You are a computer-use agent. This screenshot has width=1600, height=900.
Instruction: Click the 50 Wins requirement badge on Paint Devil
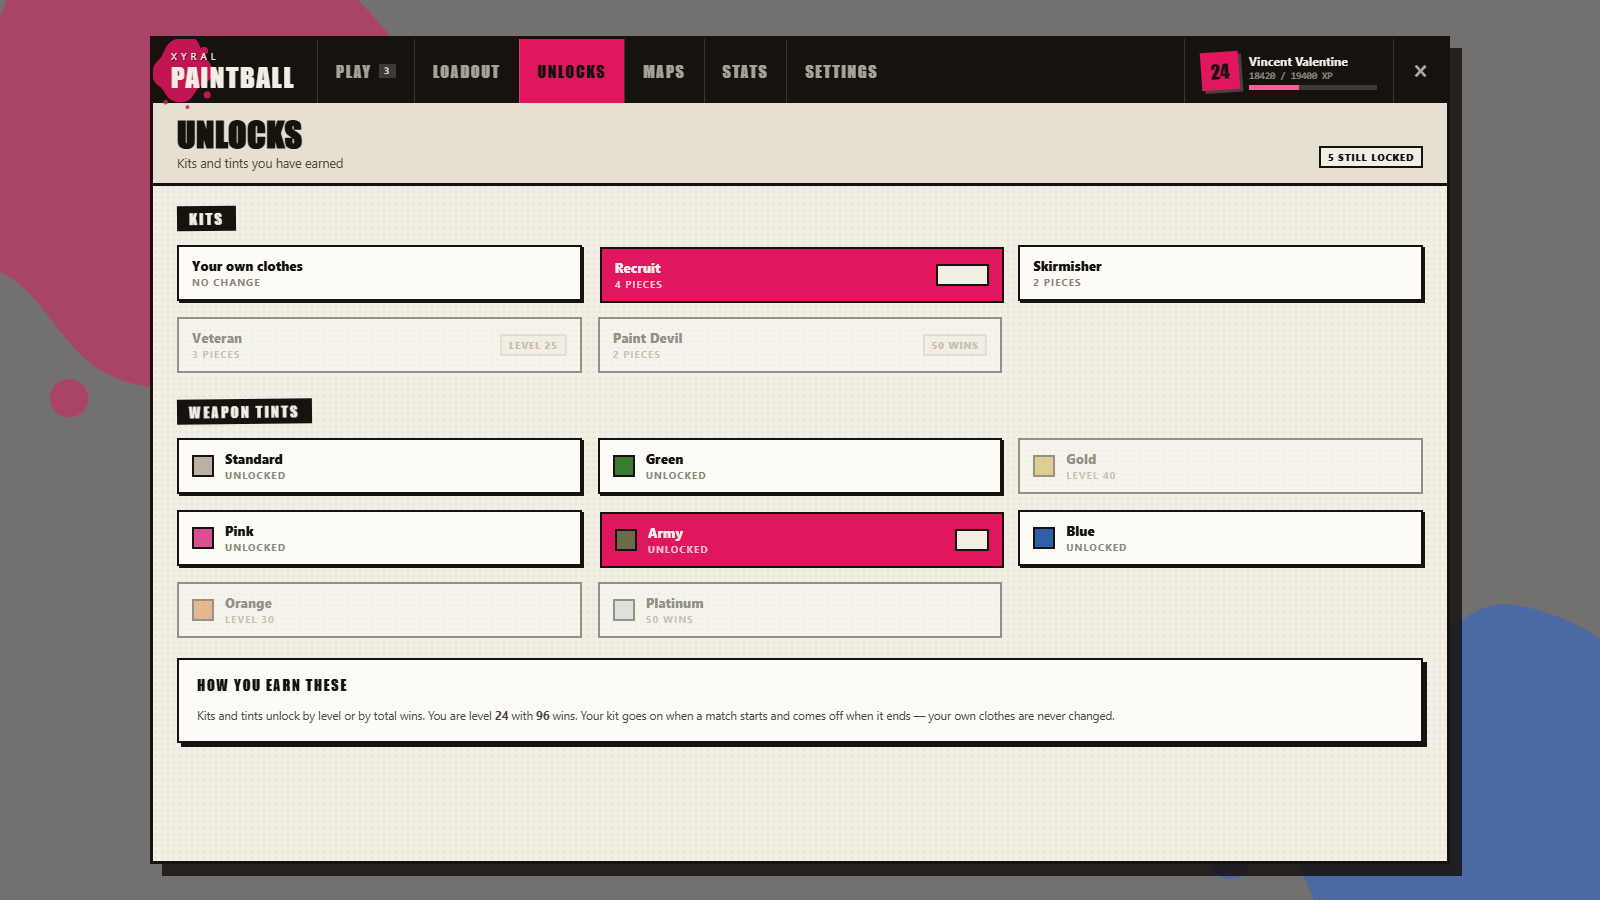954,345
